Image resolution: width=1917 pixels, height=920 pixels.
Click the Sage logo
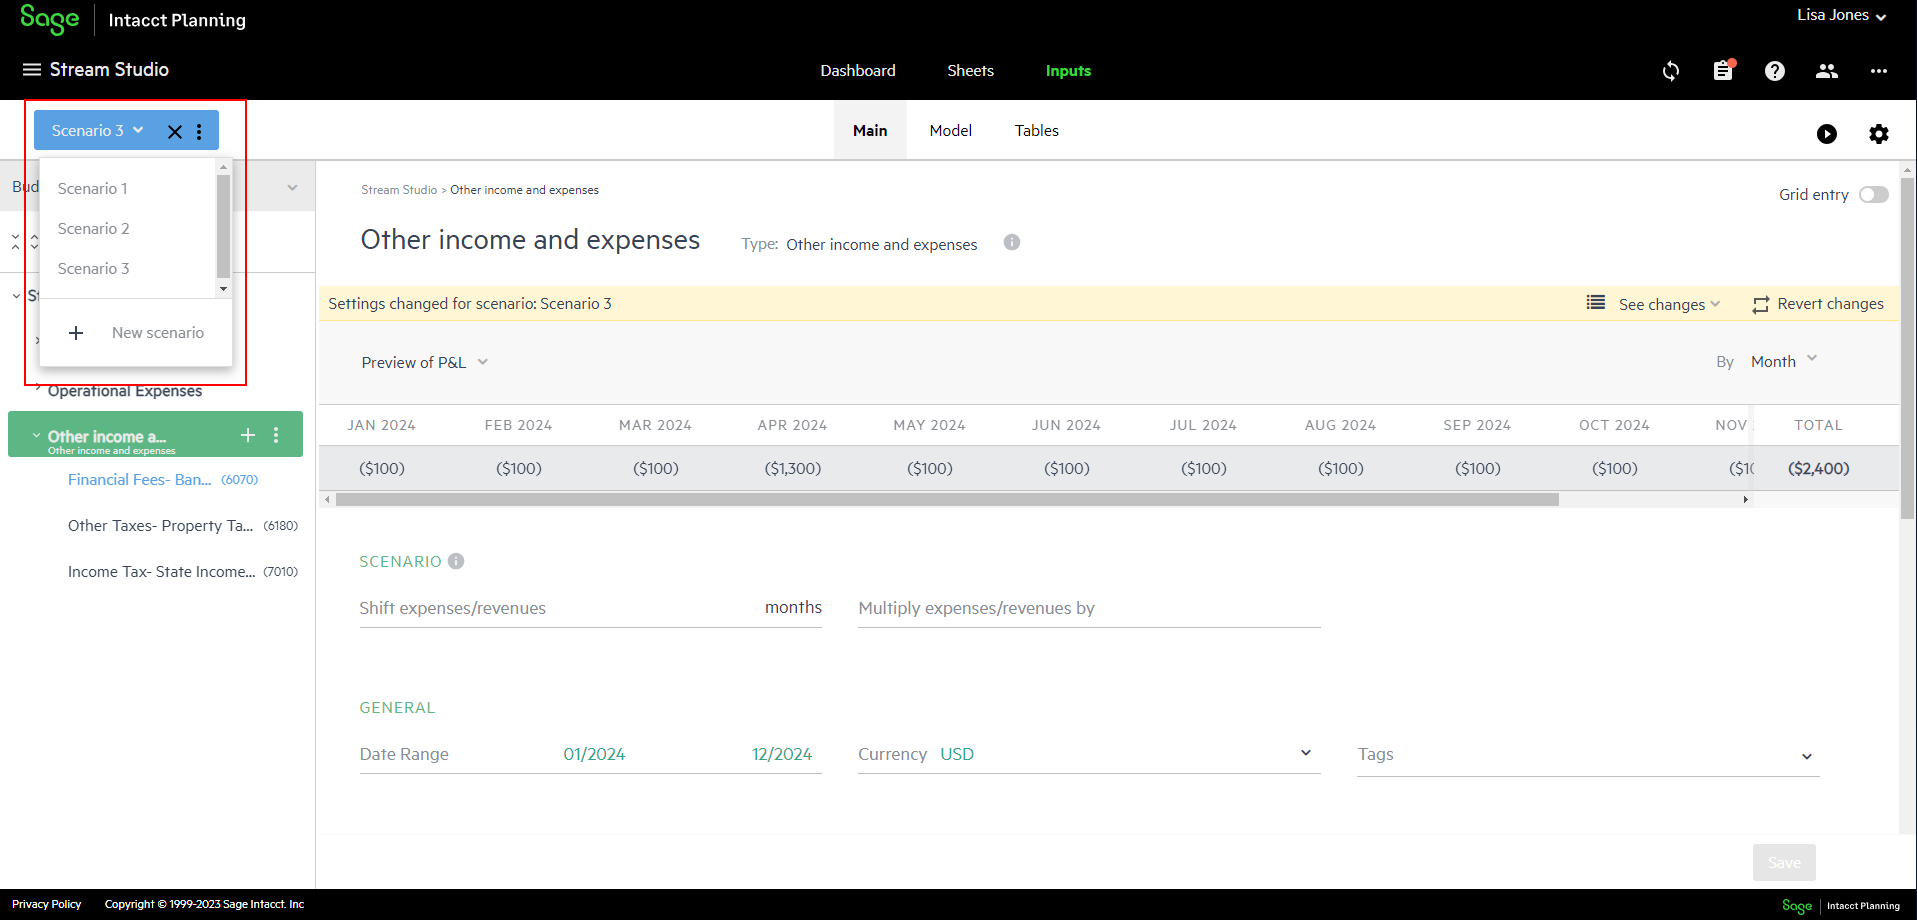(x=49, y=19)
